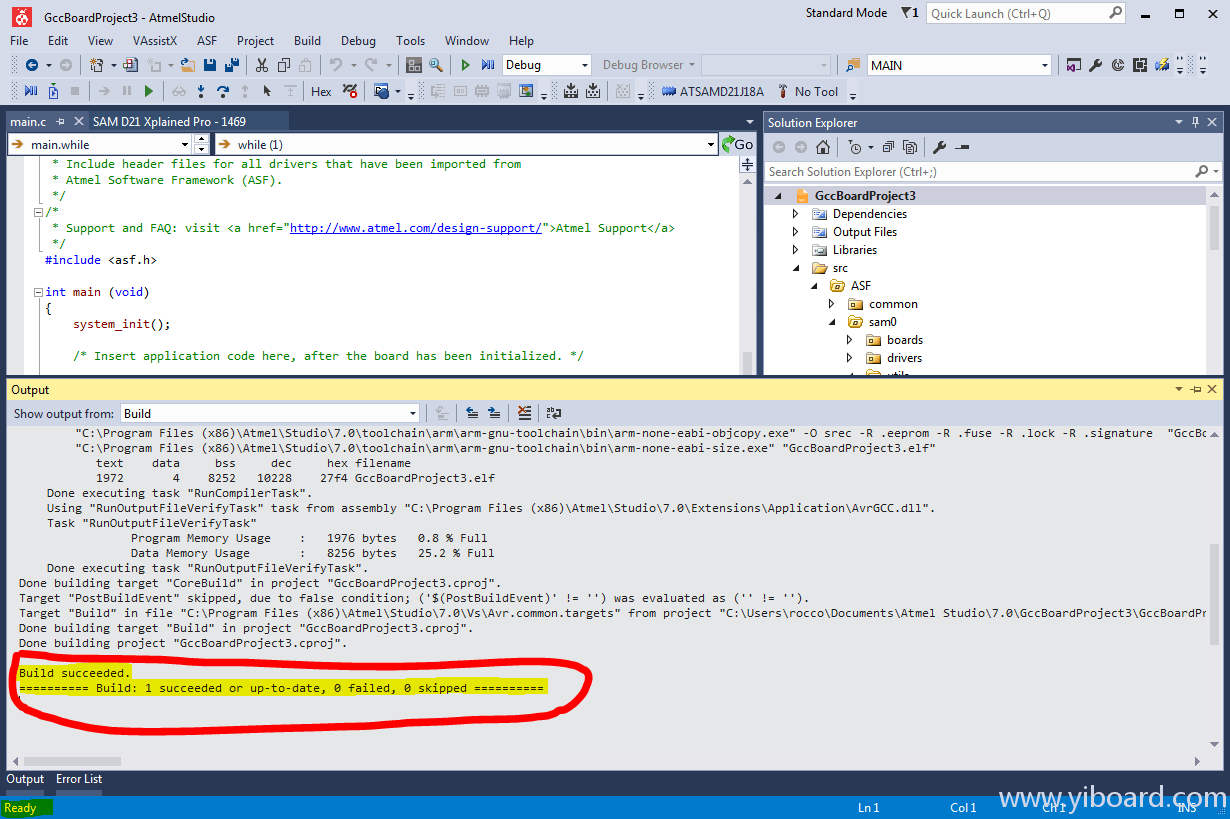
Task: Toggle word wrap in Output panel
Action: click(553, 413)
